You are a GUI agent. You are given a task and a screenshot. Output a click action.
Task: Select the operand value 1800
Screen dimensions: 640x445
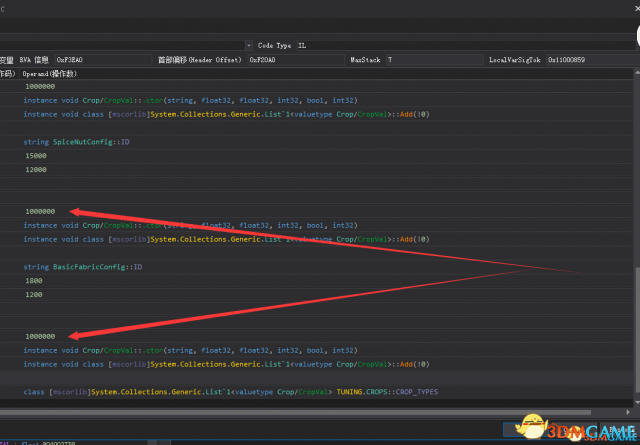tap(34, 280)
